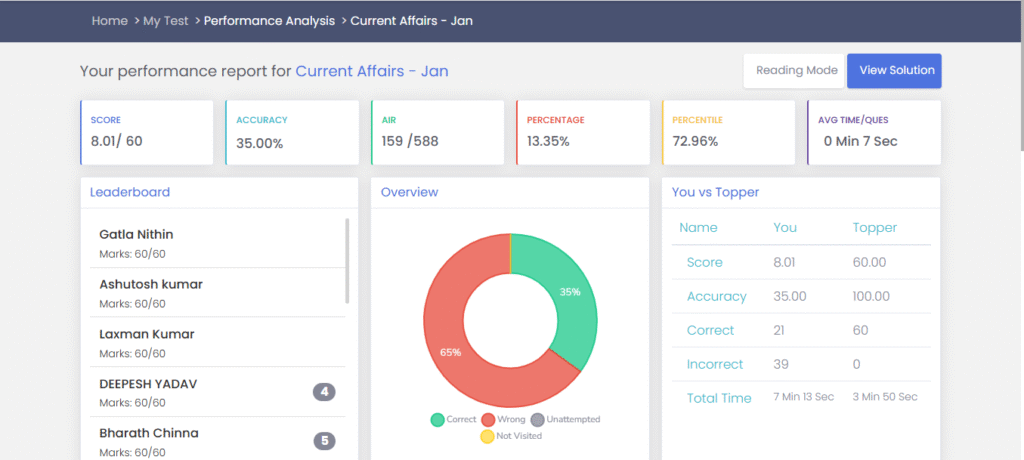The height and width of the screenshot is (460, 1024).
Task: Toggle the green Correct legend marker
Action: pos(438,420)
